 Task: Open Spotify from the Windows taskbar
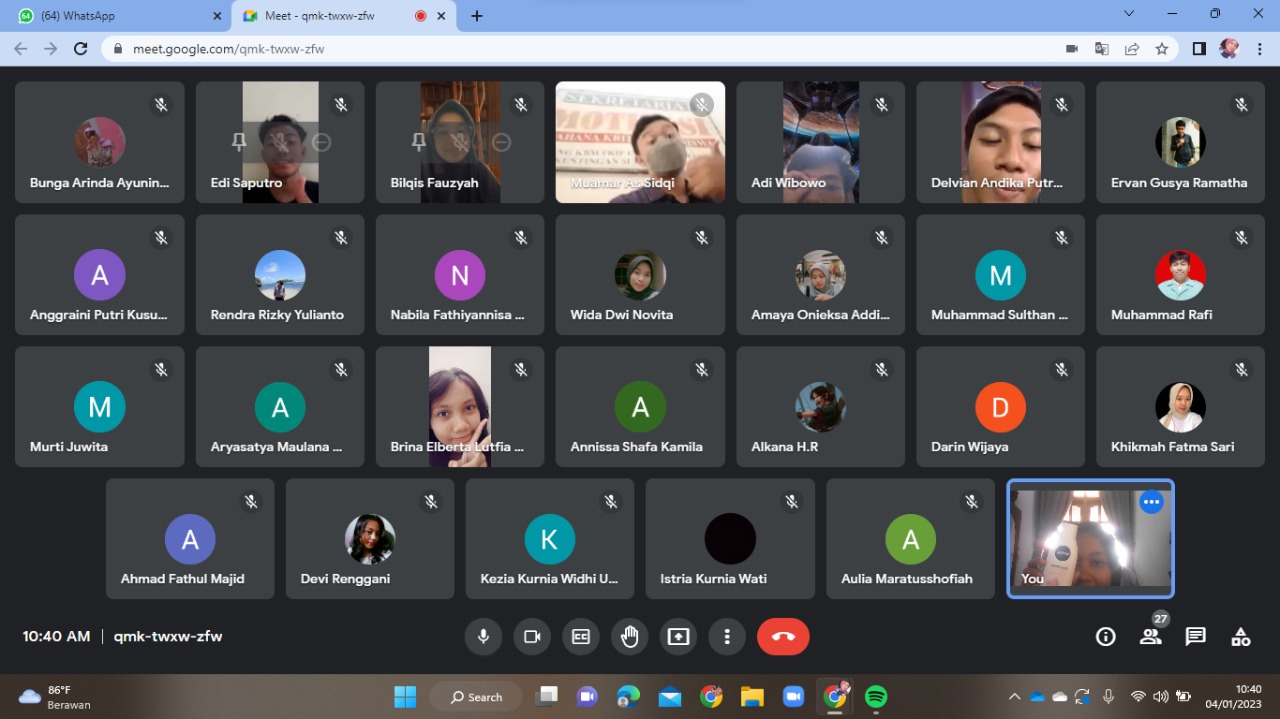tap(876, 696)
